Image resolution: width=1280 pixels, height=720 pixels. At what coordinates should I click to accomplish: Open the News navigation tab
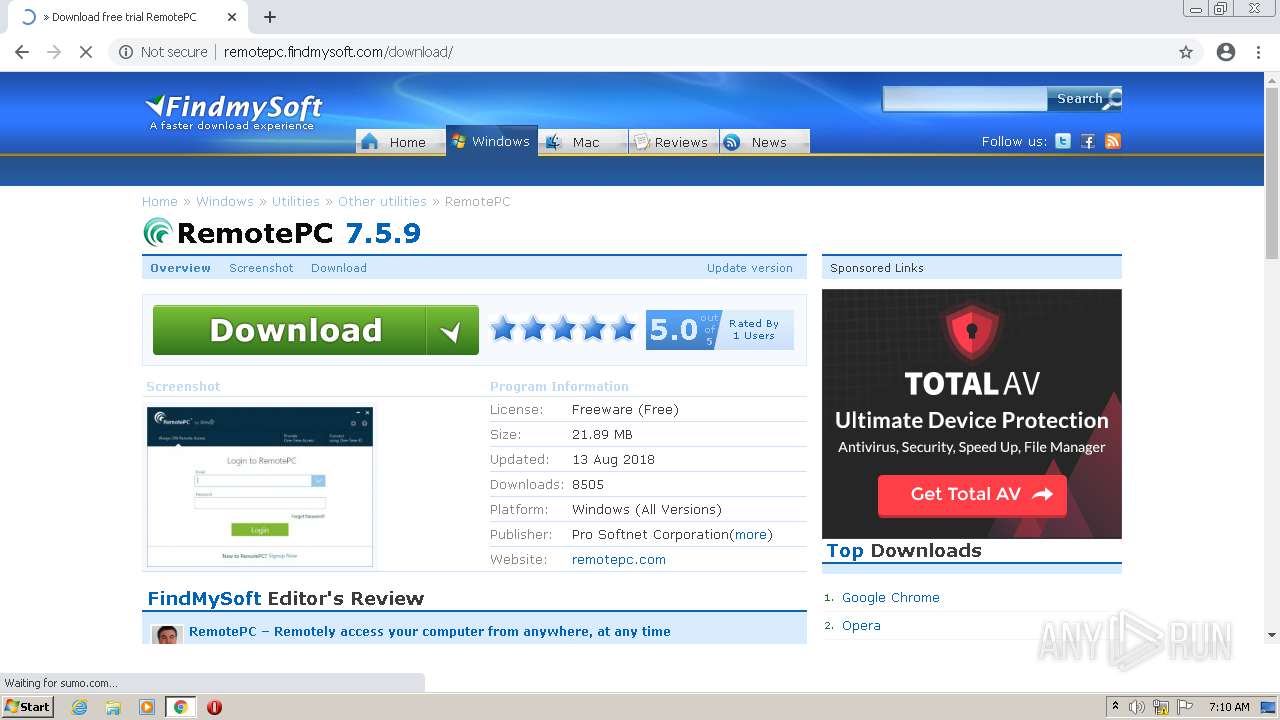(x=764, y=142)
